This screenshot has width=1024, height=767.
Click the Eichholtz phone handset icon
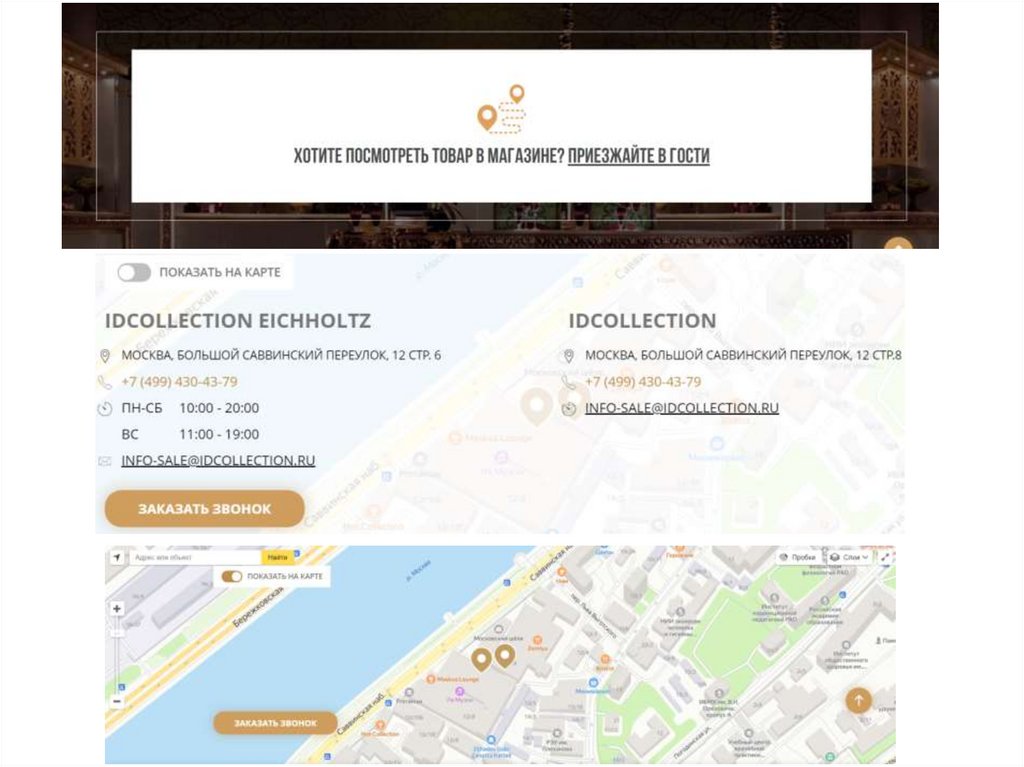click(104, 382)
